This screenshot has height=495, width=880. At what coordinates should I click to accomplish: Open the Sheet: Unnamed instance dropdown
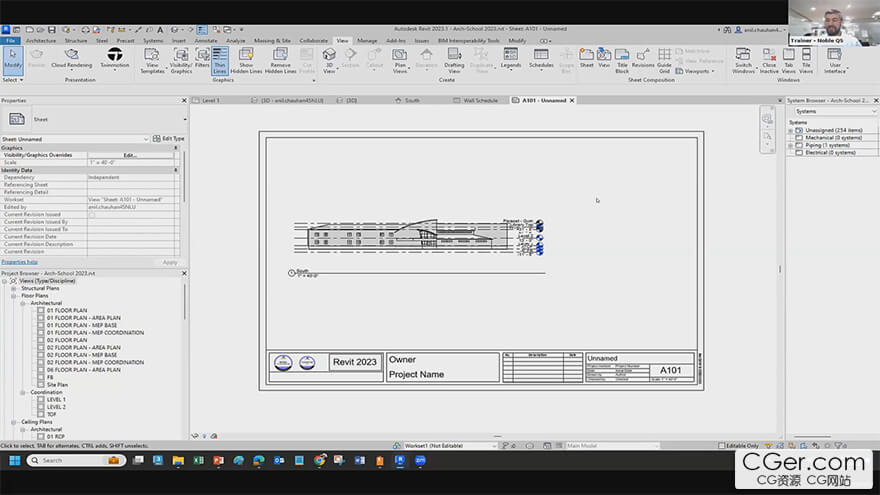coord(75,139)
